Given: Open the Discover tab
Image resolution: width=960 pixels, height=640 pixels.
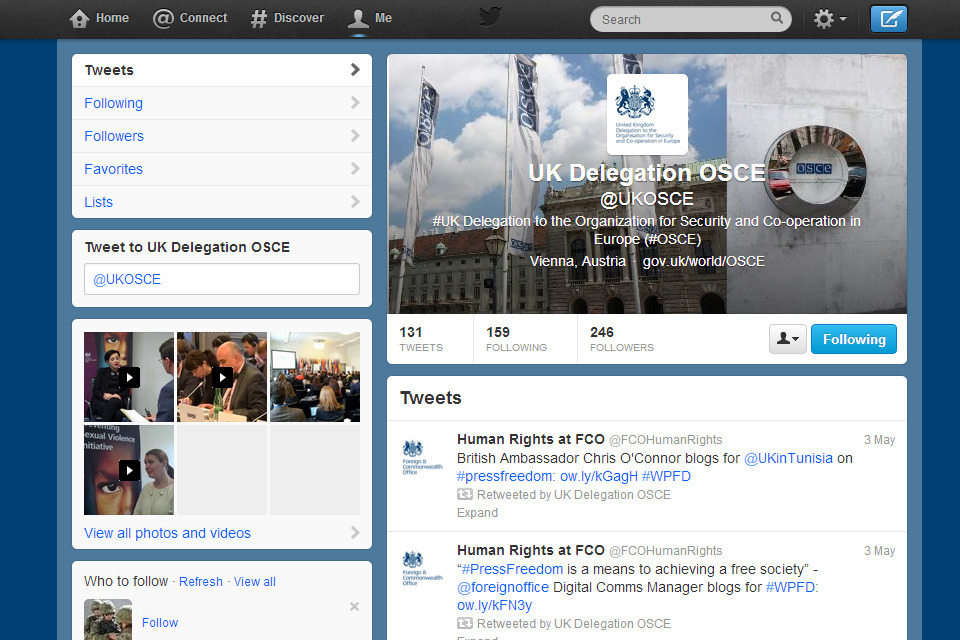Looking at the screenshot, I should (287, 18).
